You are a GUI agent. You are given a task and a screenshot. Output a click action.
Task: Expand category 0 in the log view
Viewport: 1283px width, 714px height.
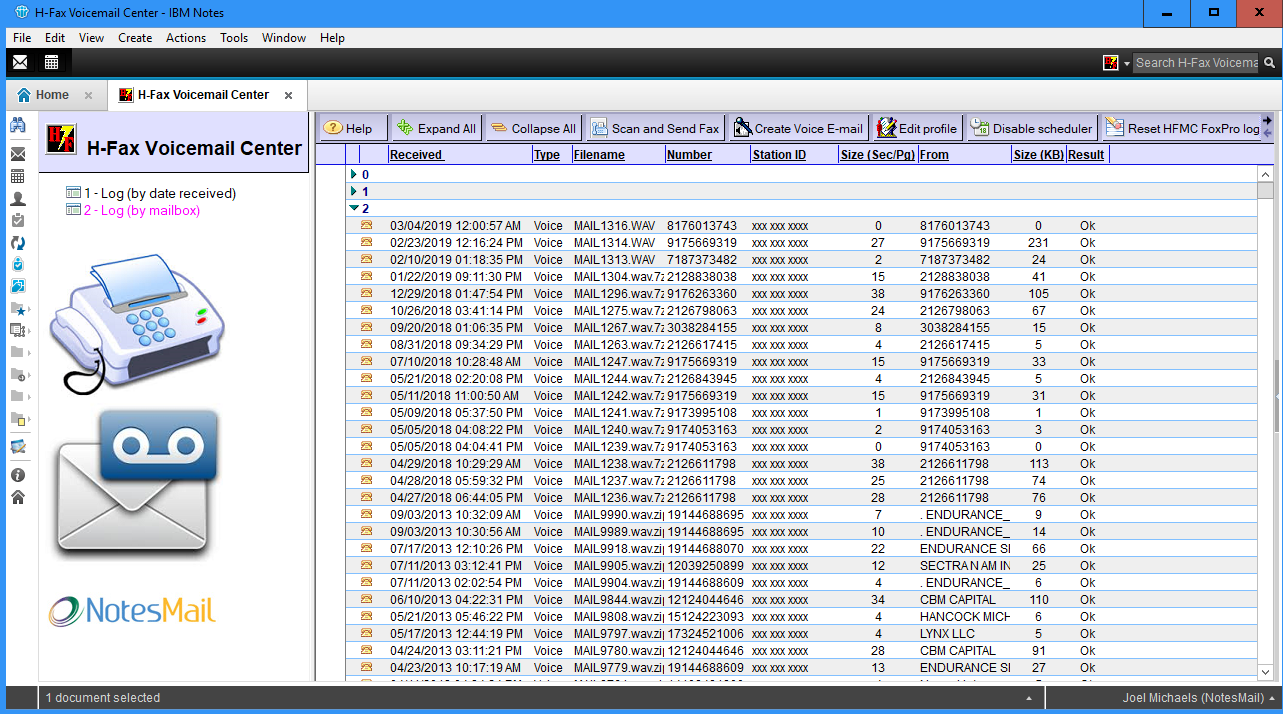pyautogui.click(x=354, y=174)
